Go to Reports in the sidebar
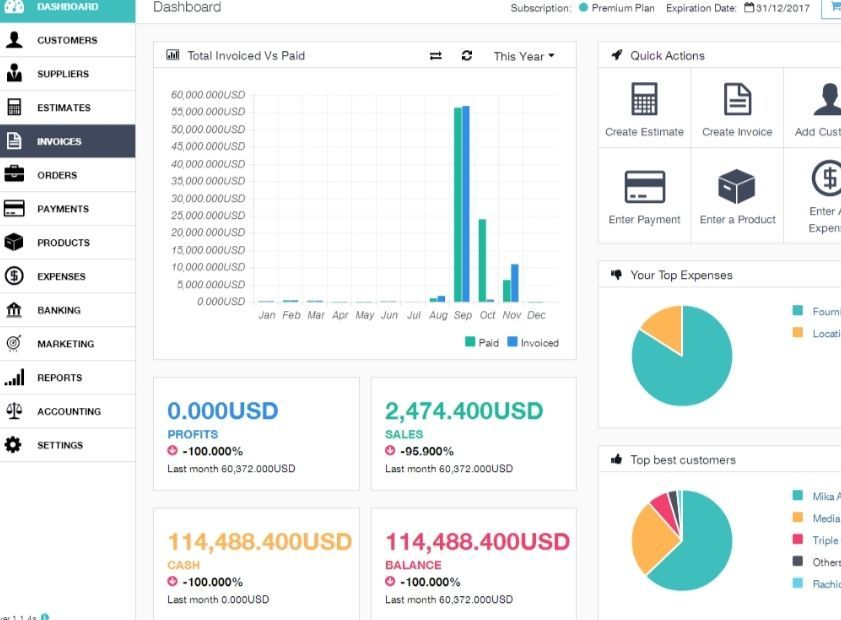Image resolution: width=841 pixels, height=620 pixels. pyautogui.click(x=59, y=378)
